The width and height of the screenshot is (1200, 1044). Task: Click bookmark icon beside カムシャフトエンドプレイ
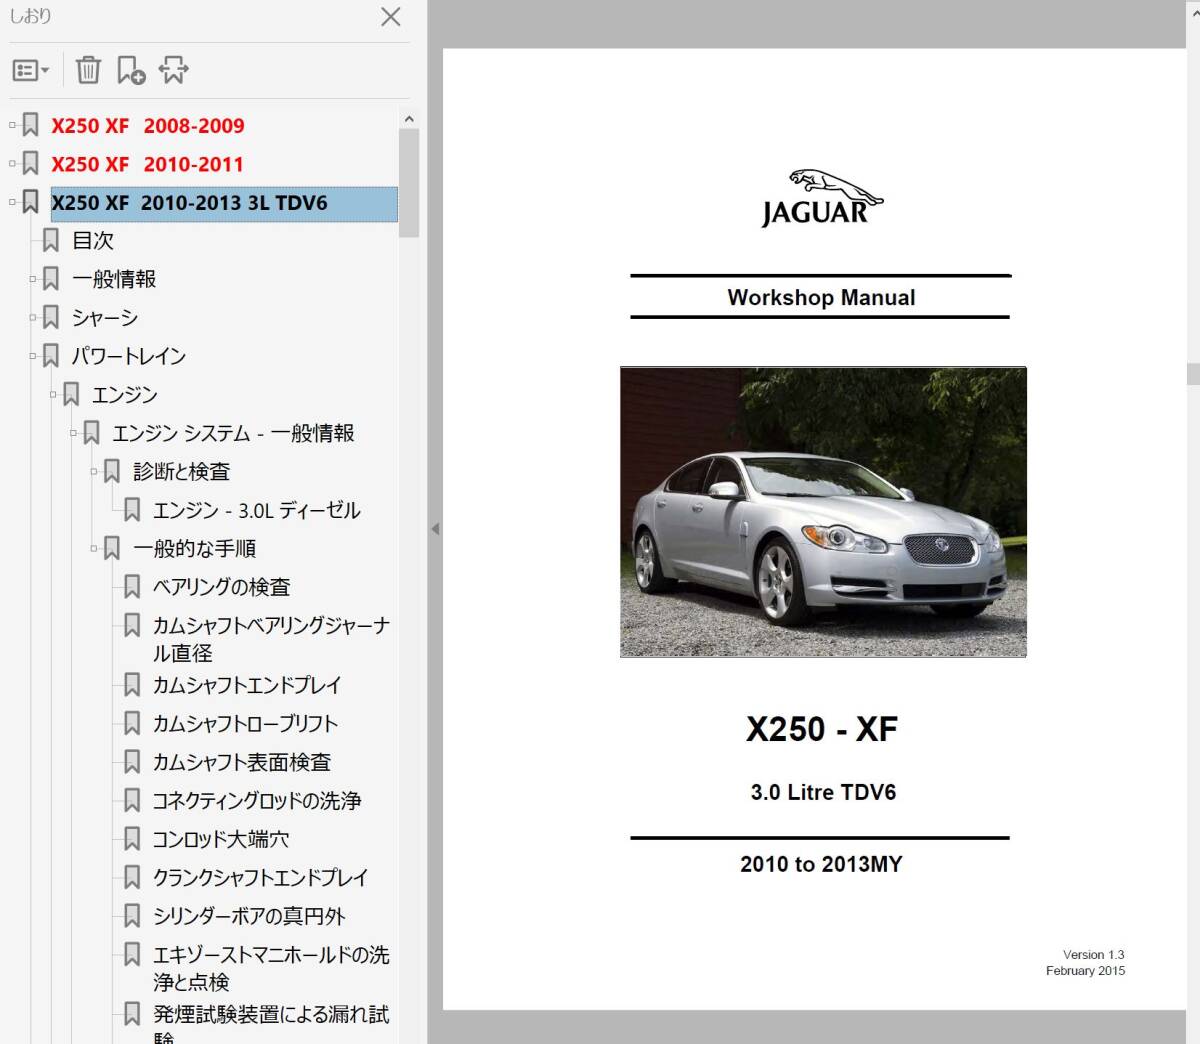point(132,685)
